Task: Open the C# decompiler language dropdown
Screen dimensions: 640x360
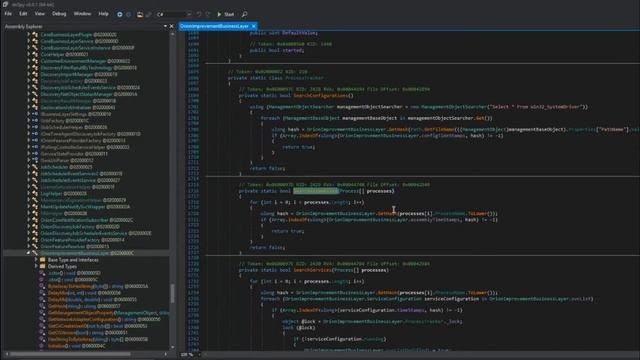Action: tap(173, 14)
